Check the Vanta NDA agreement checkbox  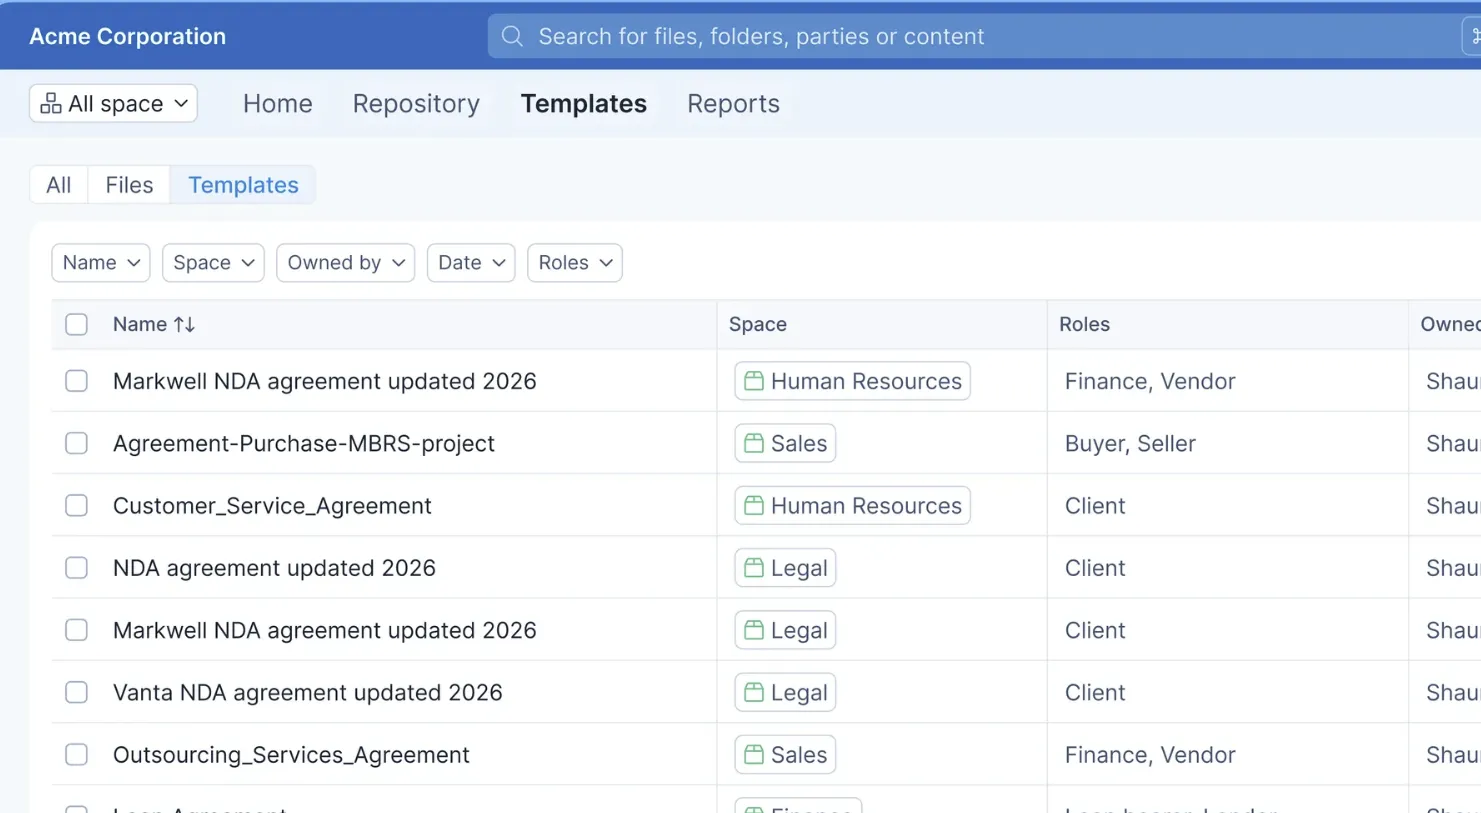[x=76, y=692]
